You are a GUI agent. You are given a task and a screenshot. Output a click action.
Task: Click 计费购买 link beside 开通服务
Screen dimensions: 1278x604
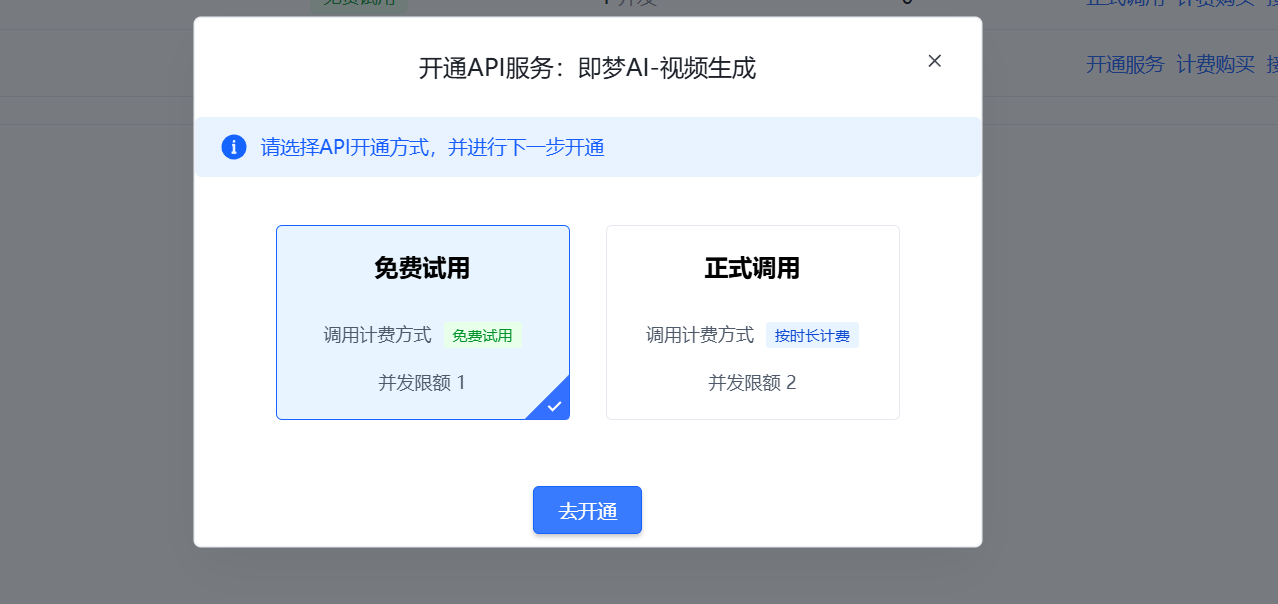click(1215, 65)
